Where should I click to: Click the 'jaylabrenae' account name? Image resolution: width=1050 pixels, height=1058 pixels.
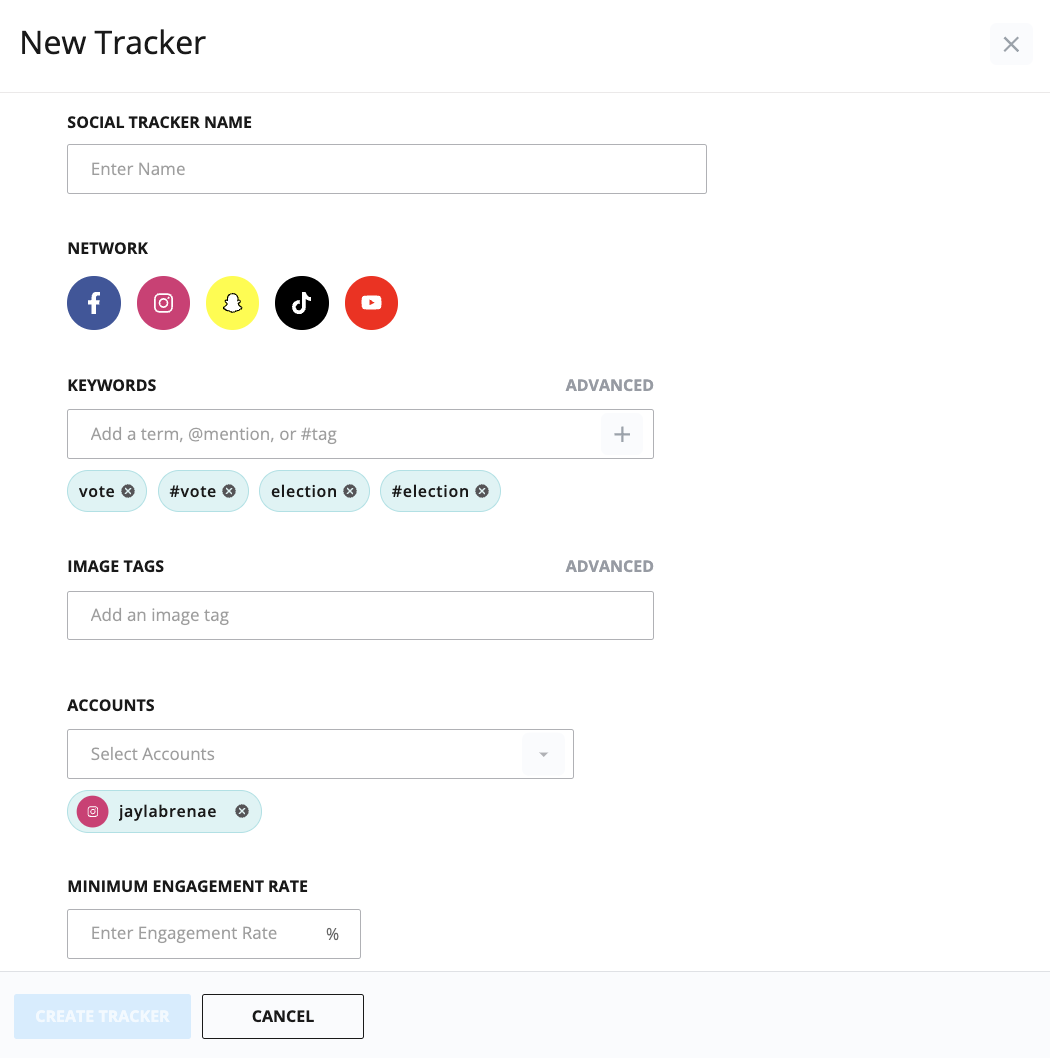(x=167, y=811)
